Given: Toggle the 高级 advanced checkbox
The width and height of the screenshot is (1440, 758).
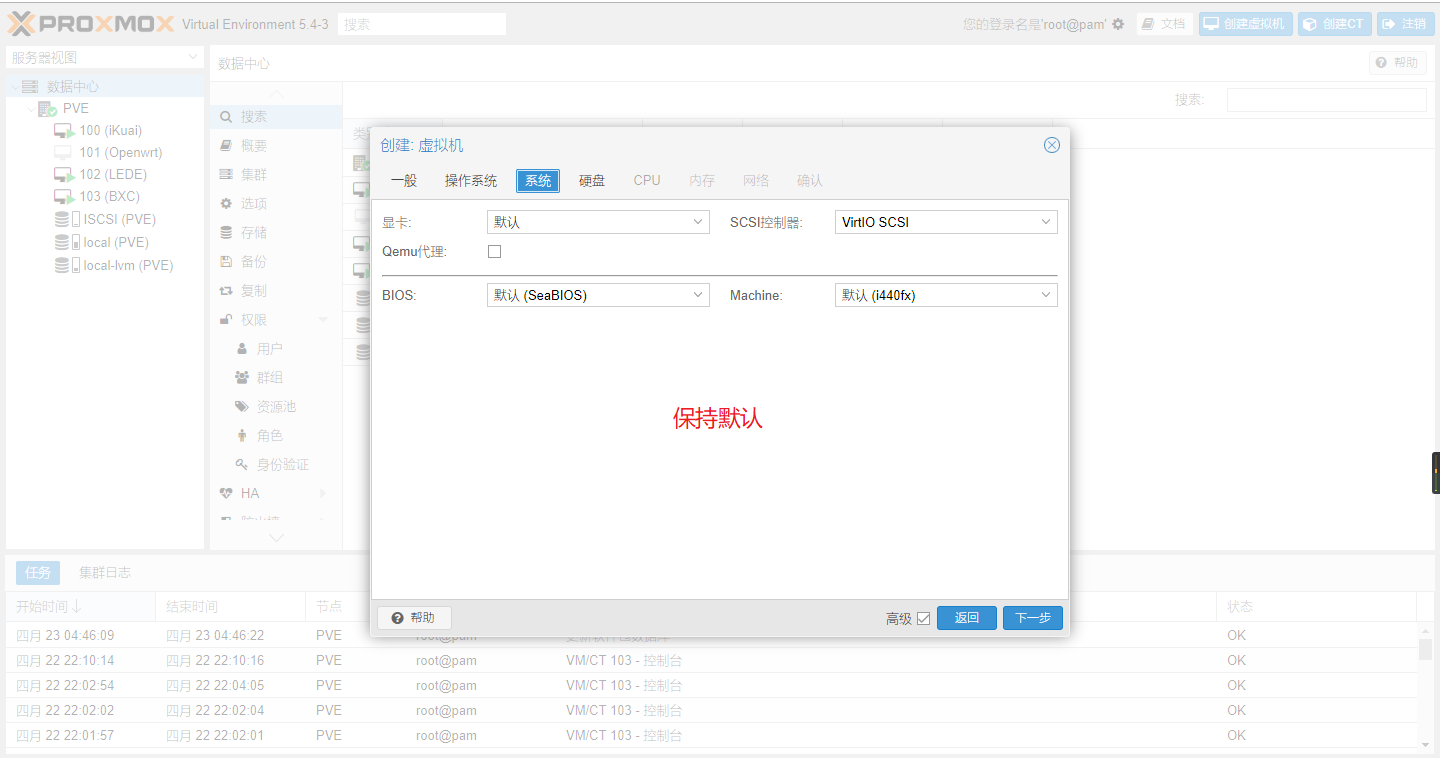Looking at the screenshot, I should point(923,619).
